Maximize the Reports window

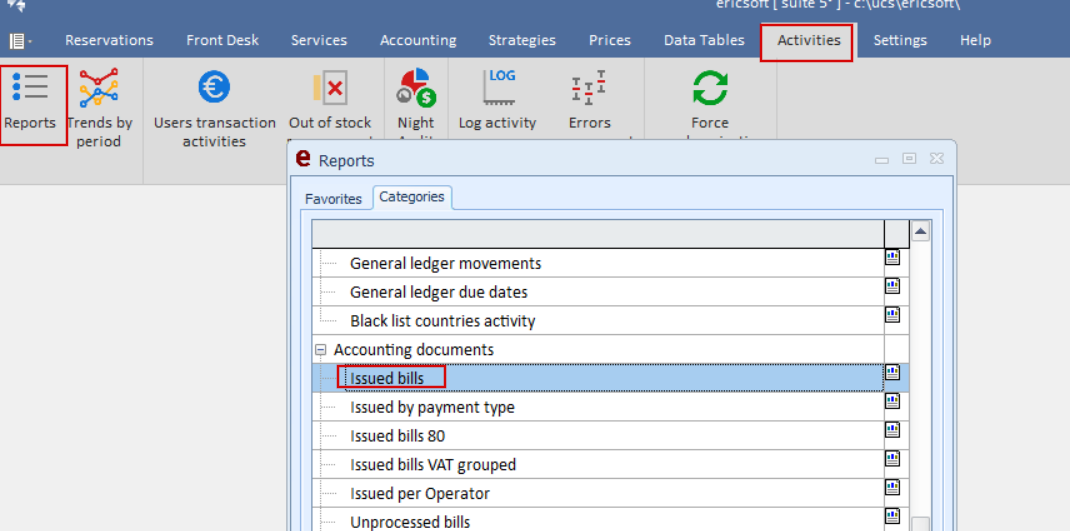pos(909,158)
